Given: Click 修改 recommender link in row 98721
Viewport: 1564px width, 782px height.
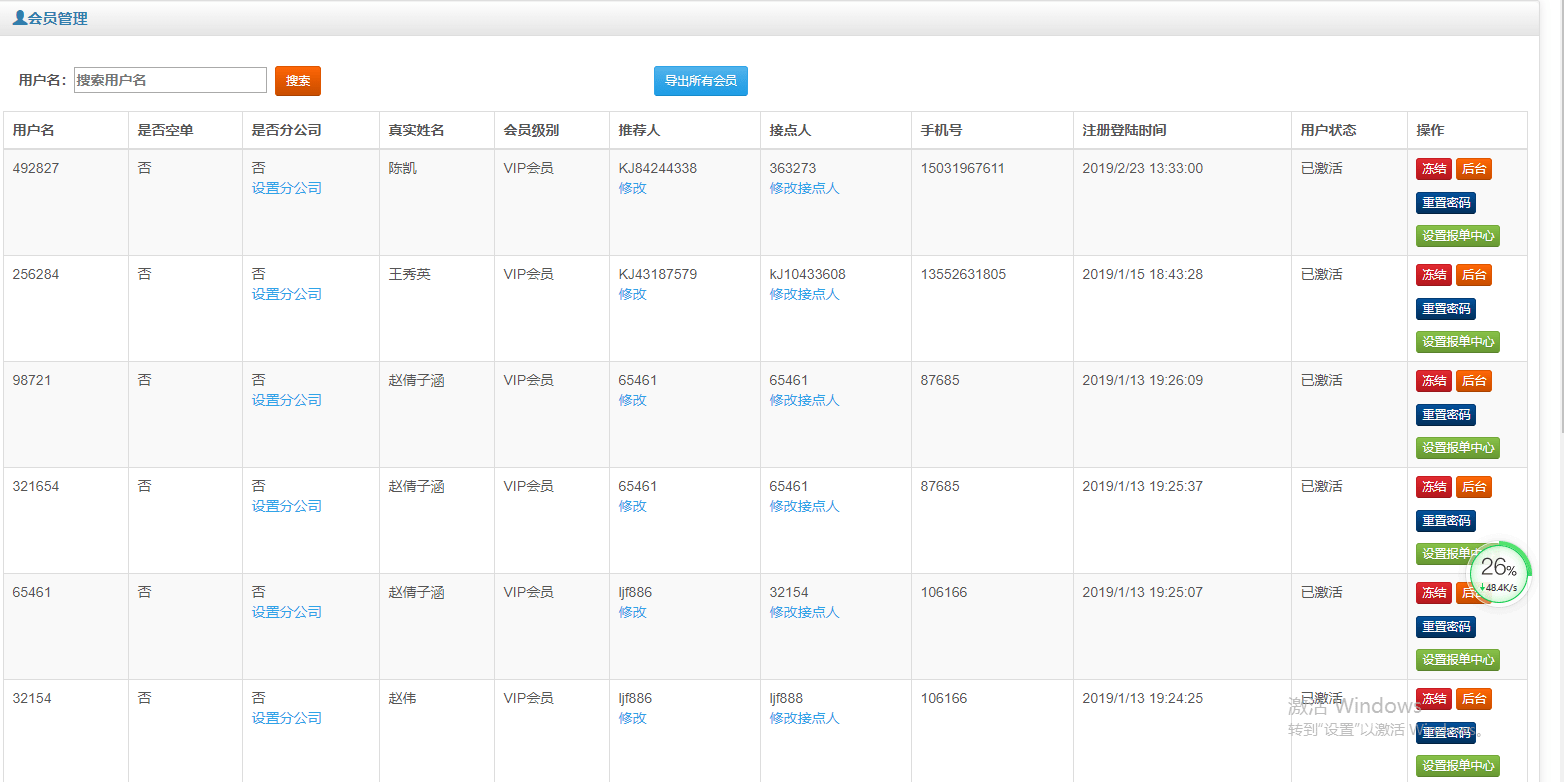Looking at the screenshot, I should coord(633,400).
